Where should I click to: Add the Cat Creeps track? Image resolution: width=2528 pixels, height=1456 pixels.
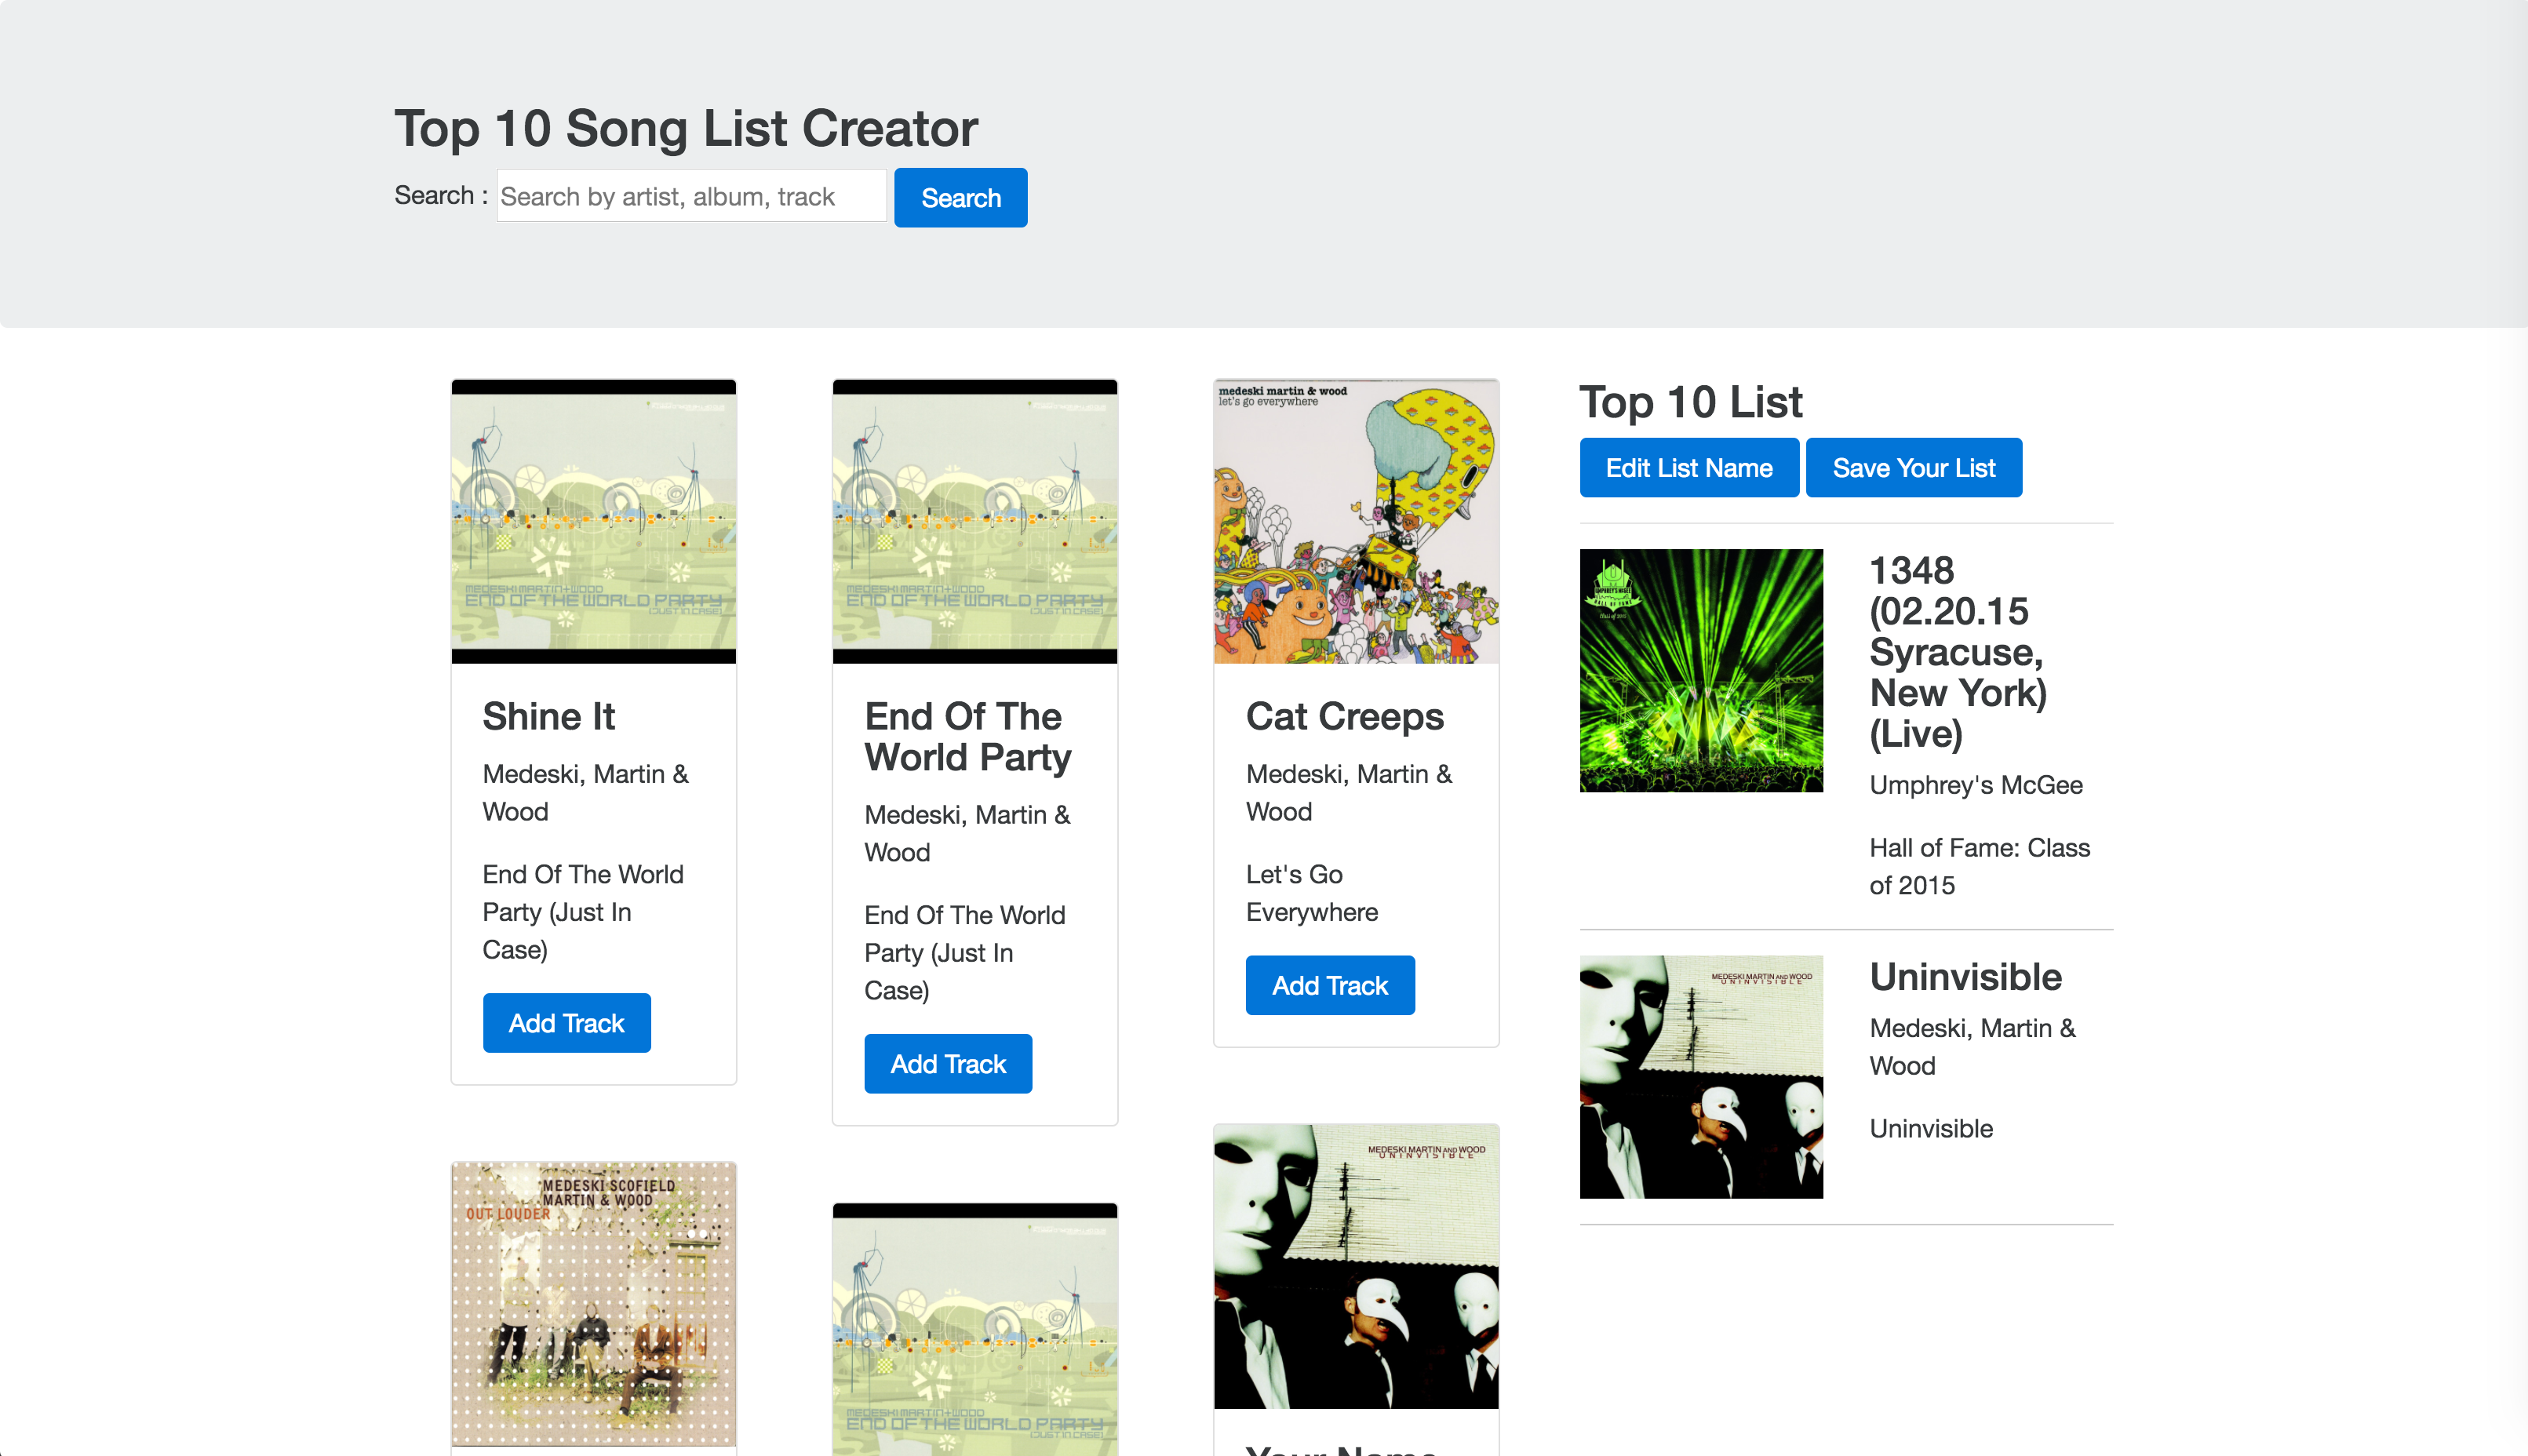point(1330,985)
